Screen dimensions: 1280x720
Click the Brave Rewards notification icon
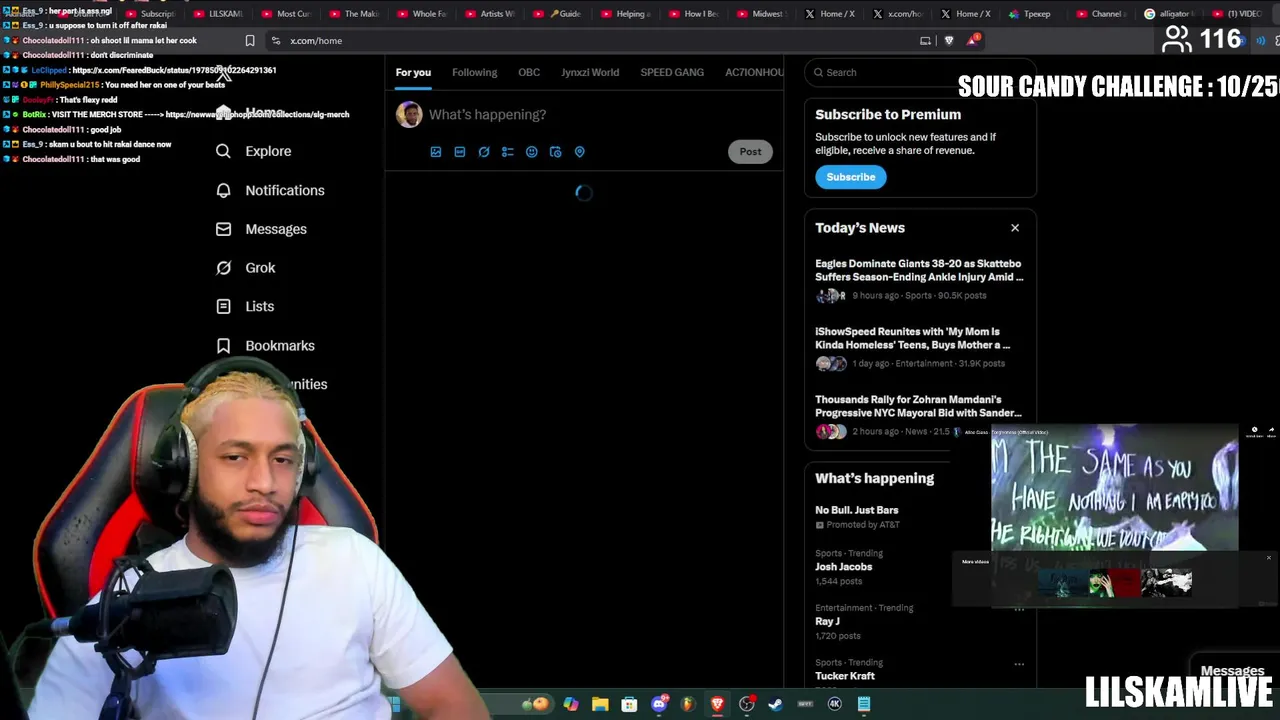point(972,40)
